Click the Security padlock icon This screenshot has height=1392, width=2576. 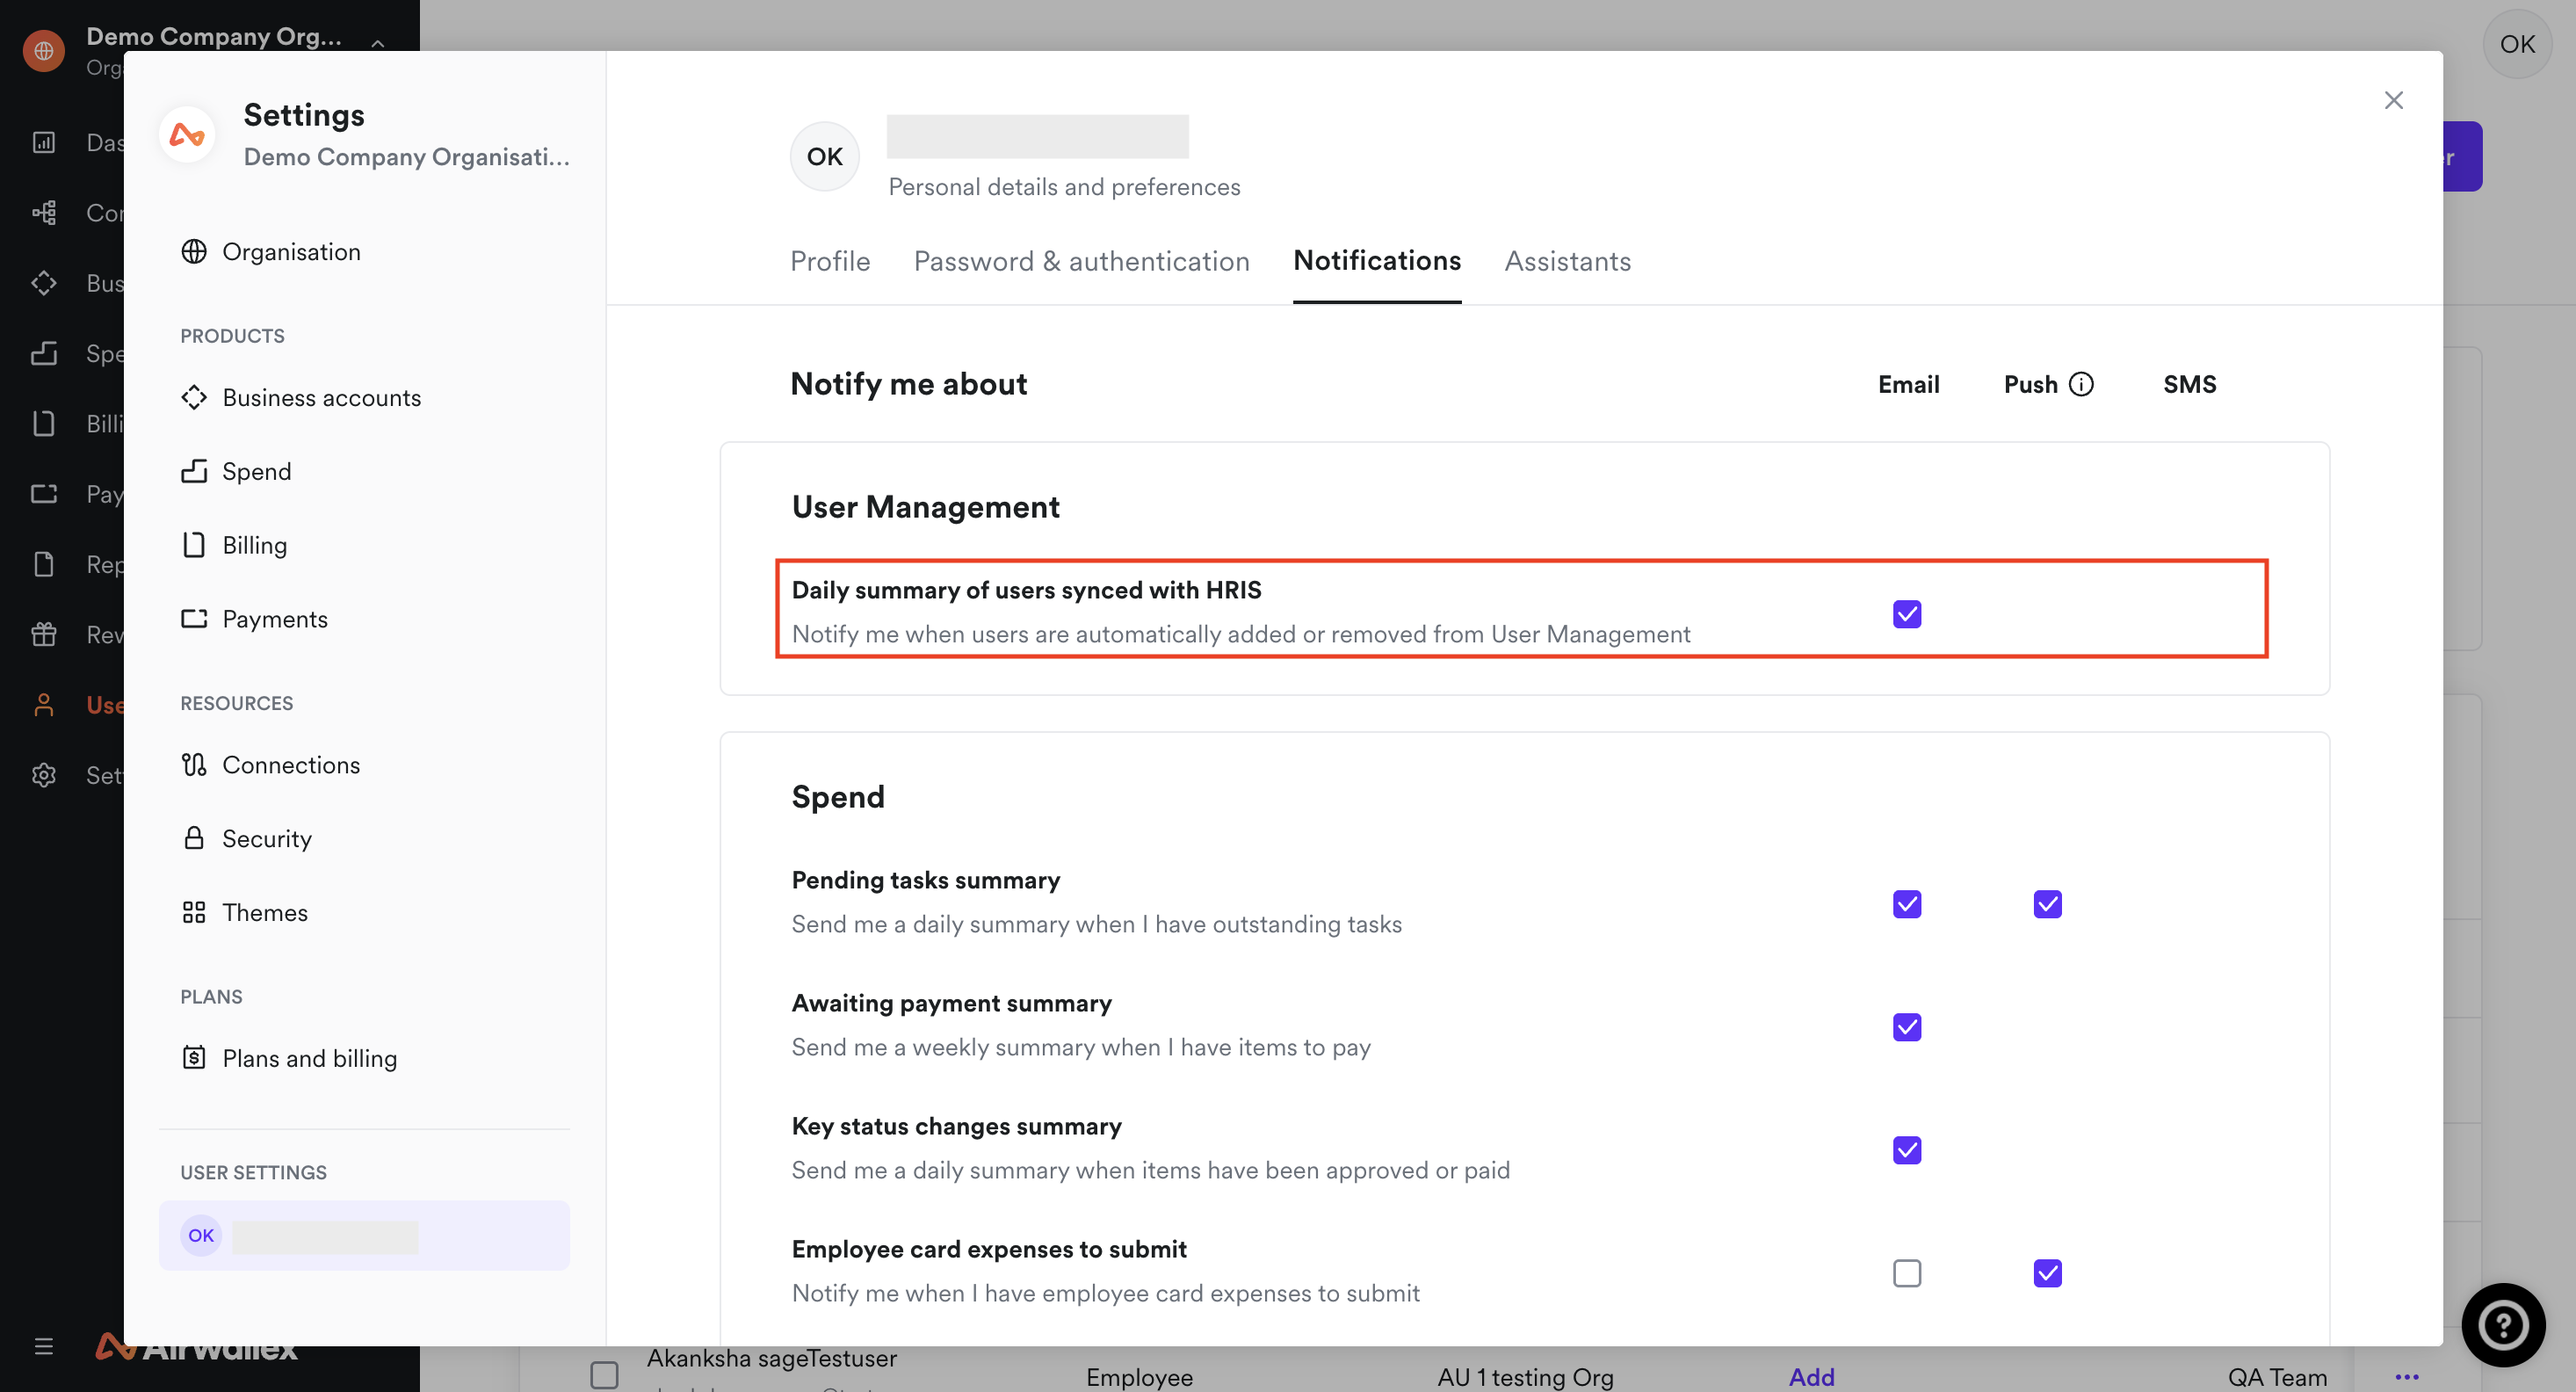(194, 838)
